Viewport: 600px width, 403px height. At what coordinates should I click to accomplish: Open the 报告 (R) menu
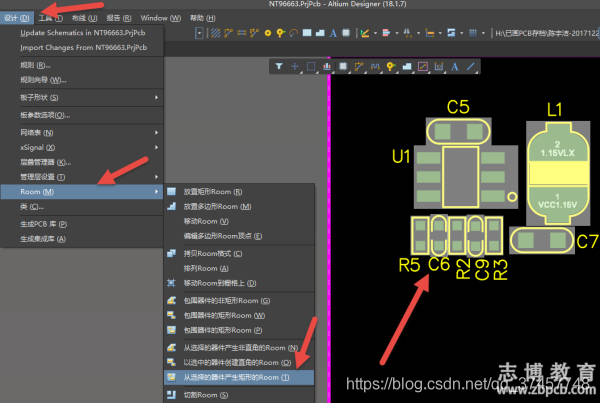point(119,18)
